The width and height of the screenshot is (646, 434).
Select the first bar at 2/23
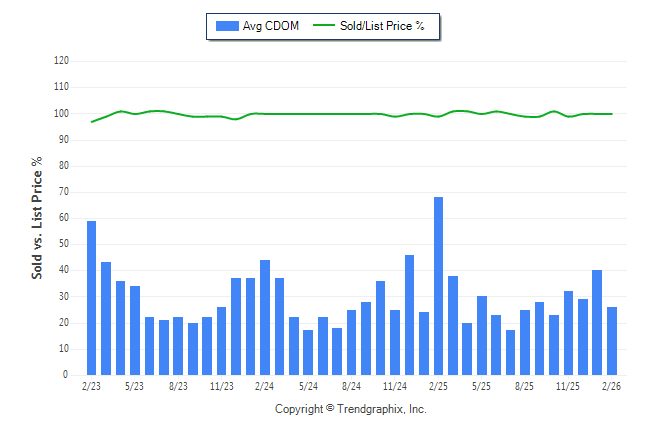[x=92, y=298]
